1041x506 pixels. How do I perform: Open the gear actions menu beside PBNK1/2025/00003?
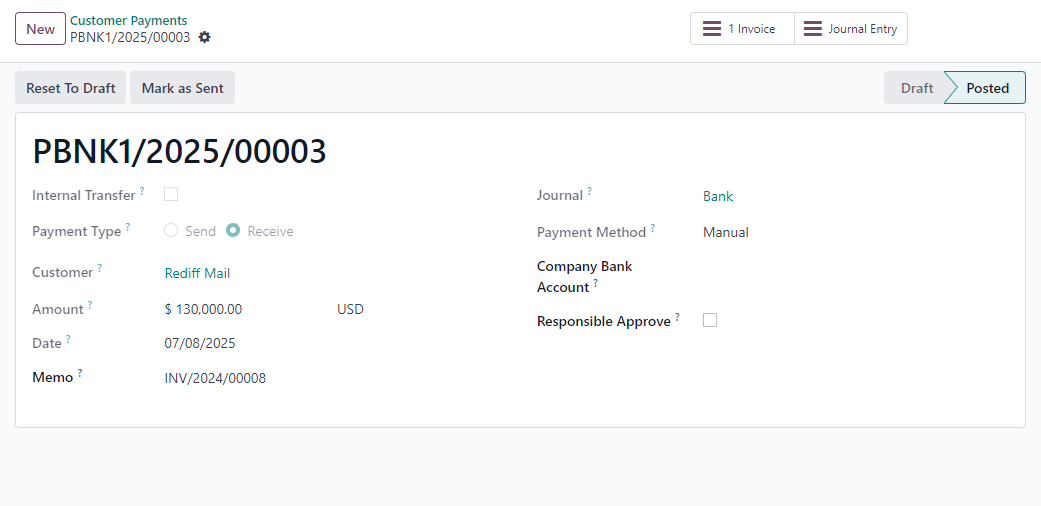204,37
